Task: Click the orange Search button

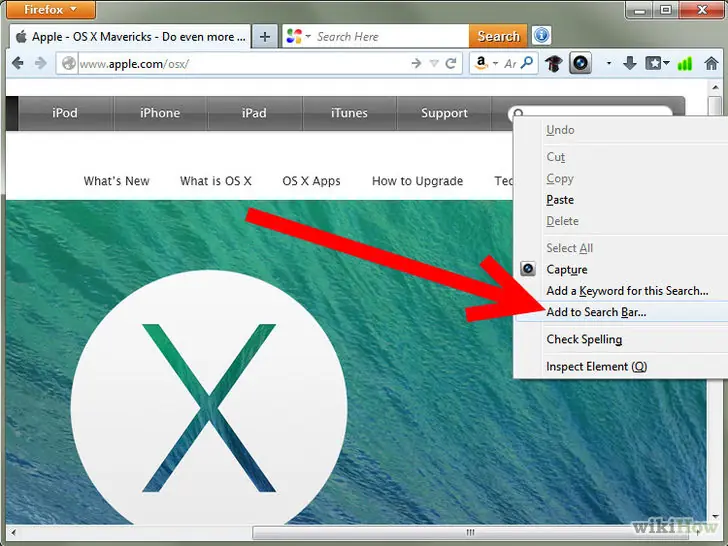Action: click(498, 36)
